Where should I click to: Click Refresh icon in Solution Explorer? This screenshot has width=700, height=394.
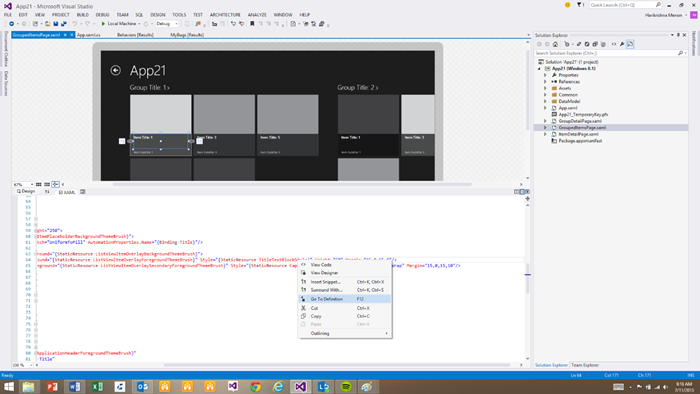pyautogui.click(x=587, y=44)
